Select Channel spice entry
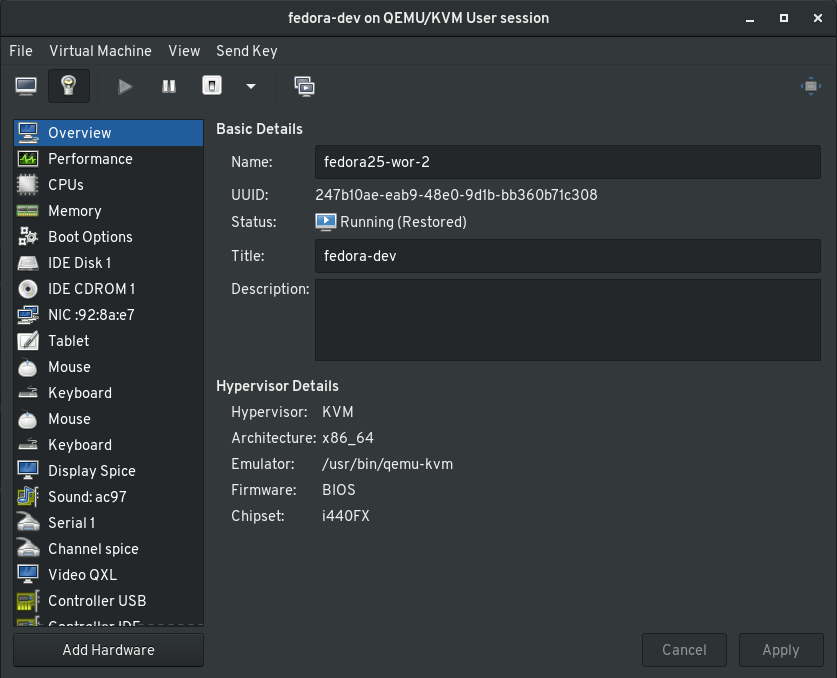Image resolution: width=837 pixels, height=678 pixels. click(x=108, y=549)
